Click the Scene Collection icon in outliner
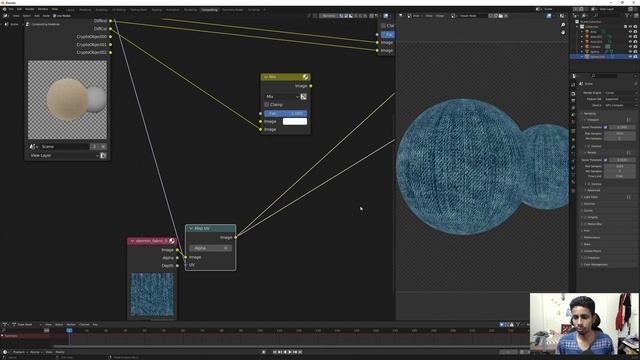 pyautogui.click(x=577, y=22)
